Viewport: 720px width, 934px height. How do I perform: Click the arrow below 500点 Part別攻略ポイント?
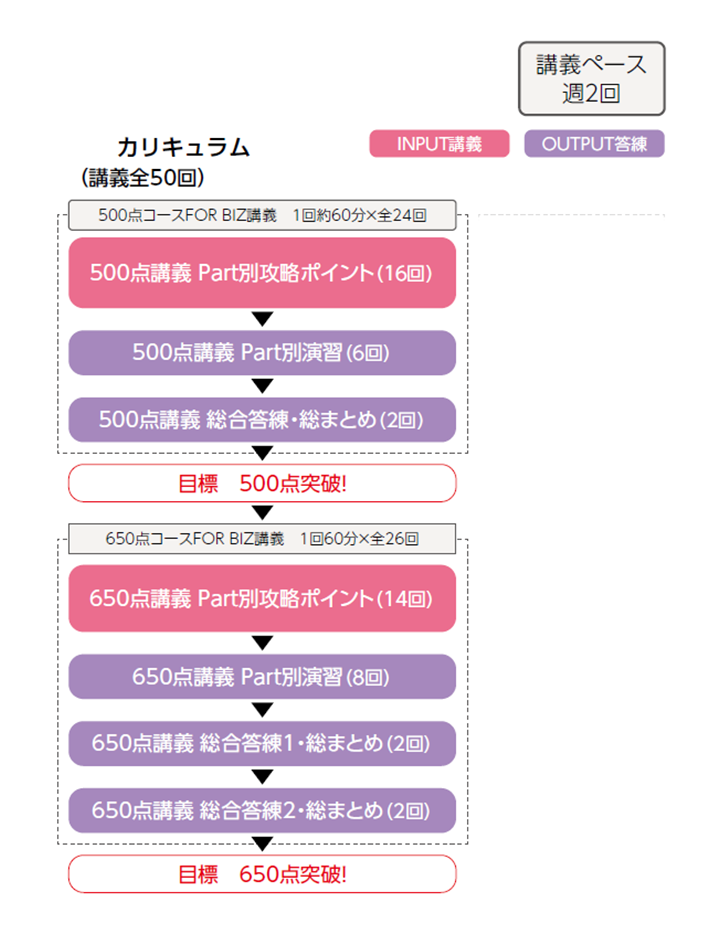[x=262, y=320]
